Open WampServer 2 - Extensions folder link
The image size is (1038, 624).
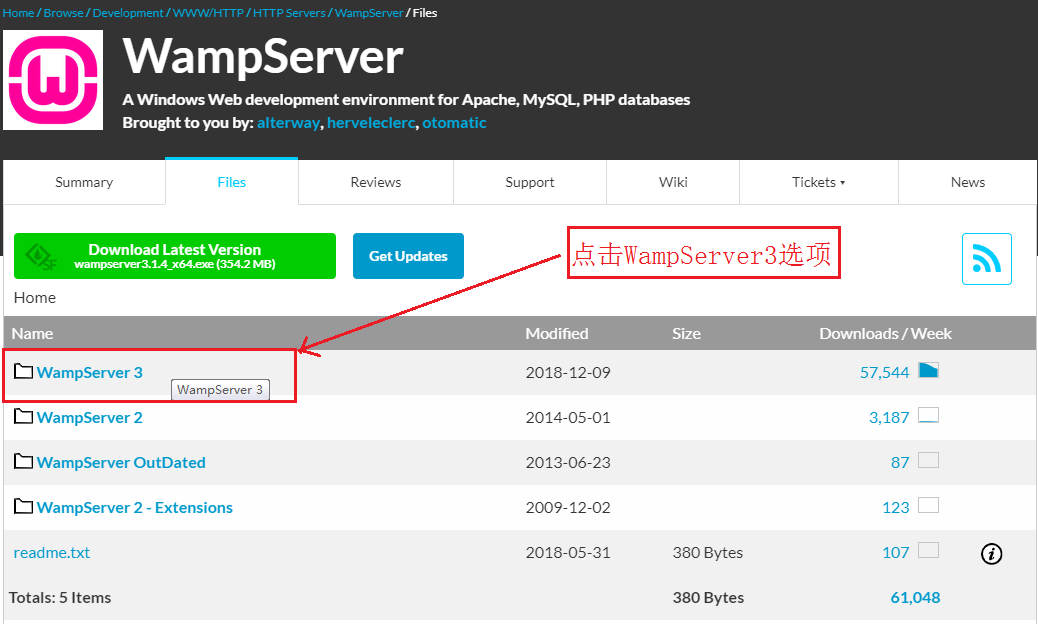(x=135, y=508)
